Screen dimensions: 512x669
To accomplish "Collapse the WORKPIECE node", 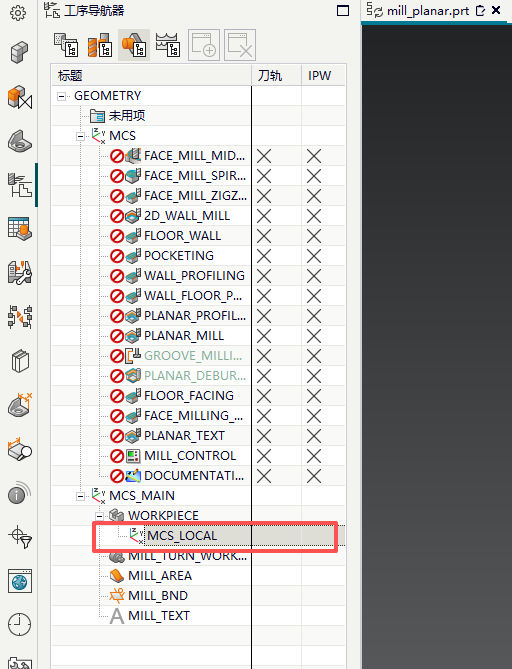I will click(99, 516).
